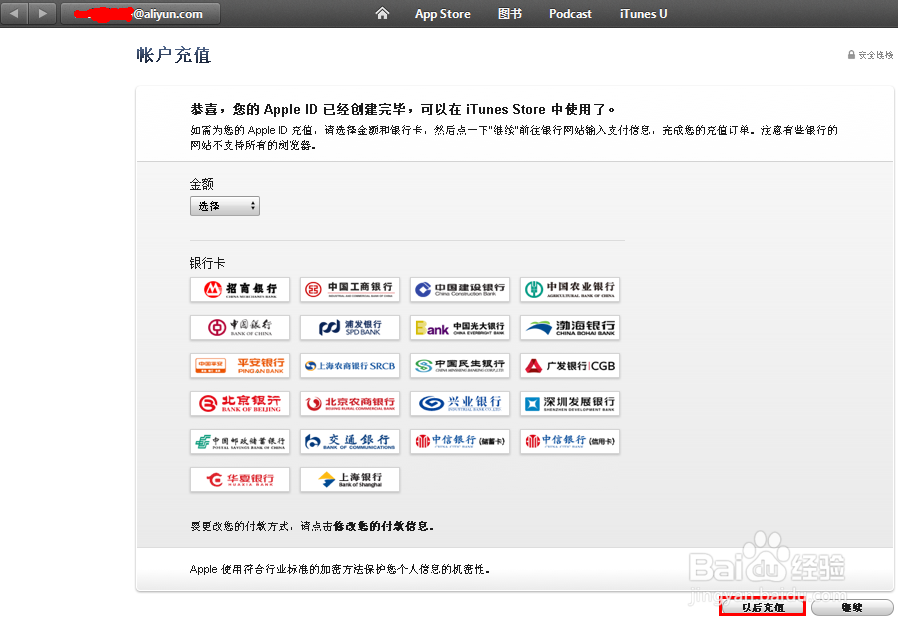Select 中国光大银行 bank card
This screenshot has width=898, height=627.
(x=460, y=327)
